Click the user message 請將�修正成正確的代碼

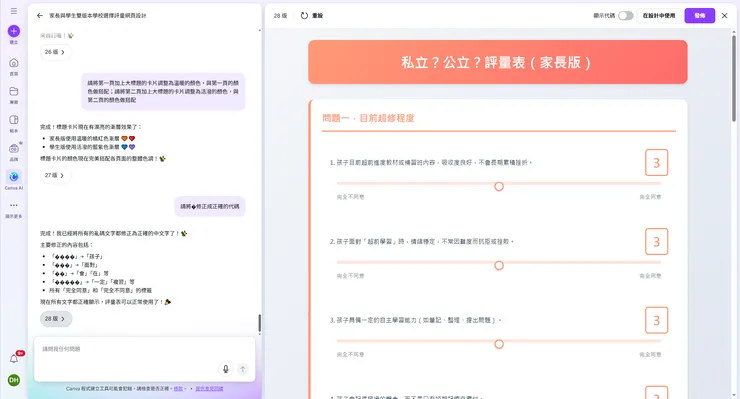pos(210,206)
